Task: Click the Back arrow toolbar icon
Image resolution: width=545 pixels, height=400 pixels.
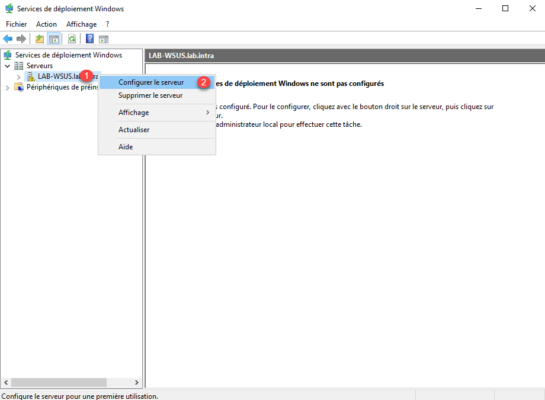Action: pyautogui.click(x=8, y=39)
